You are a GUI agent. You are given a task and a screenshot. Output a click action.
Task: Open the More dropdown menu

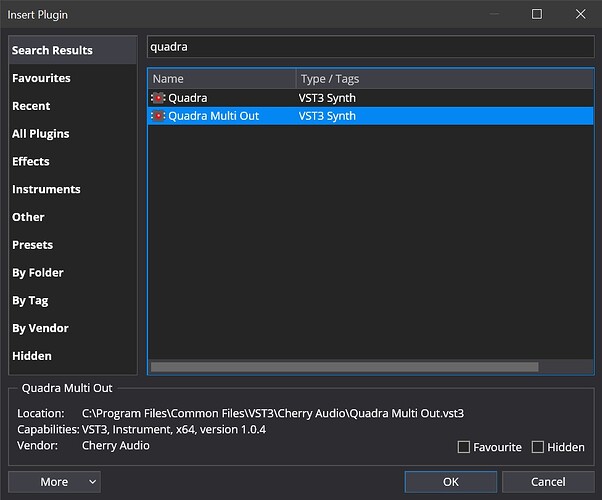(x=55, y=482)
